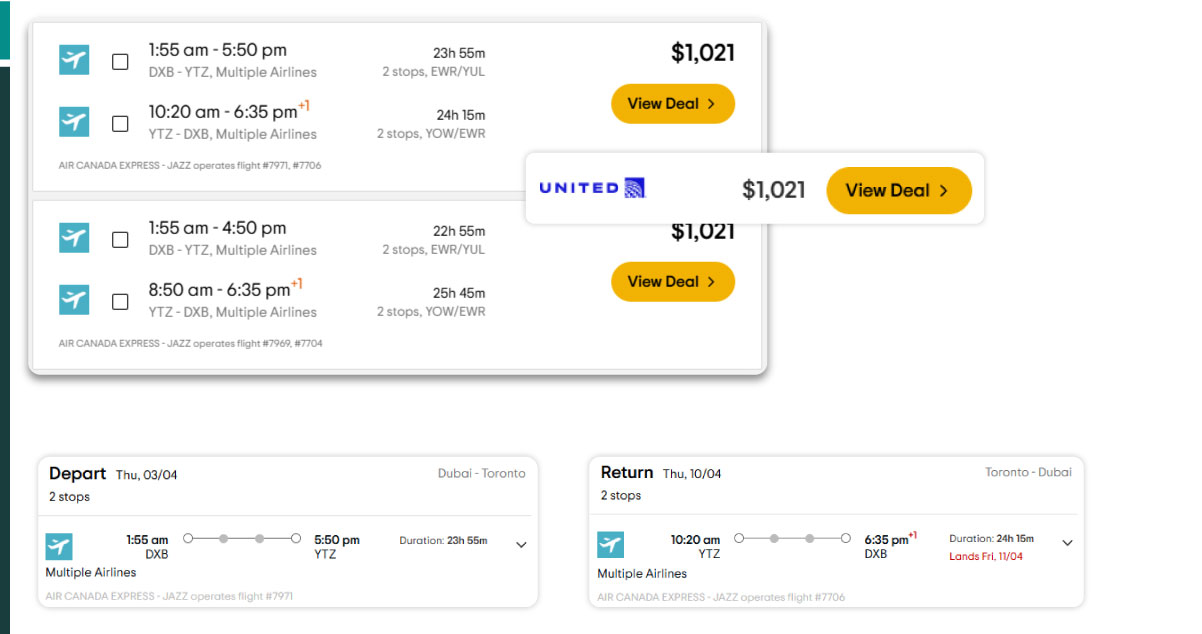Check the box for the 1:55 am - 5:50 pm flight

coord(120,60)
